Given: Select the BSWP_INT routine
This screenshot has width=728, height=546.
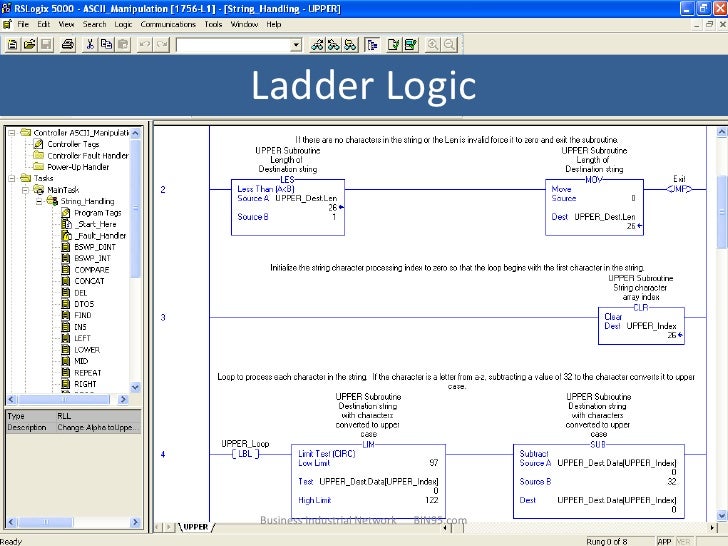Looking at the screenshot, I should (x=92, y=258).
